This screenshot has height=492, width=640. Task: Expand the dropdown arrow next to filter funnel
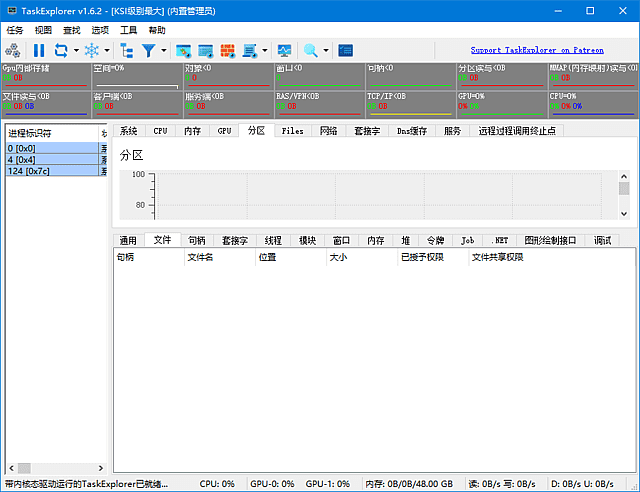point(163,50)
